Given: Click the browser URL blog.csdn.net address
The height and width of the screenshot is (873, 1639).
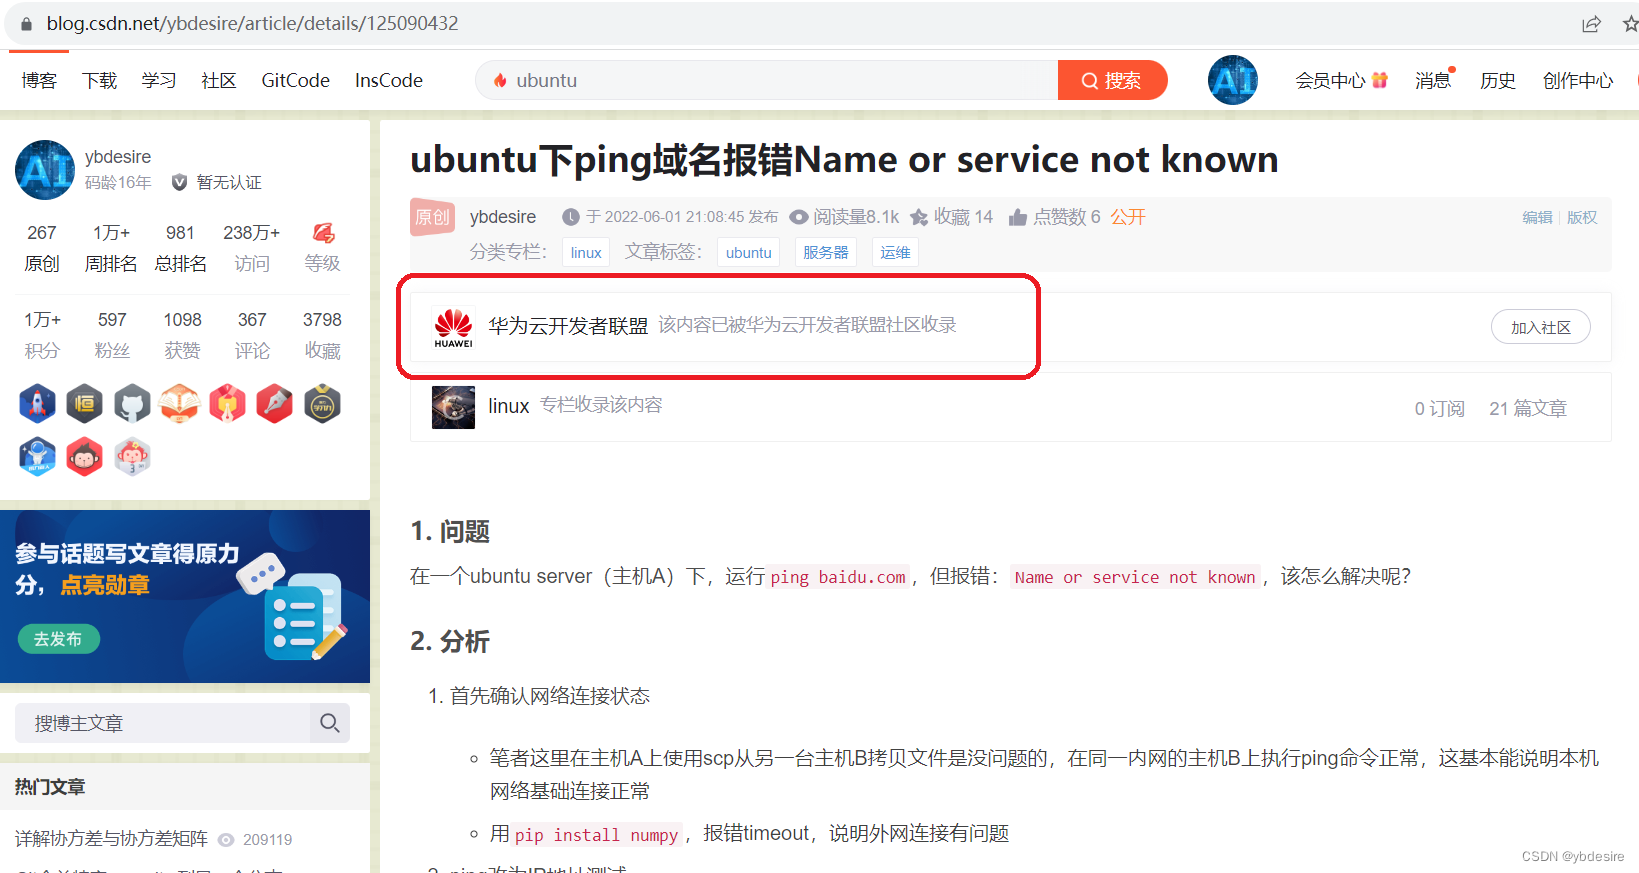Looking at the screenshot, I should [252, 24].
